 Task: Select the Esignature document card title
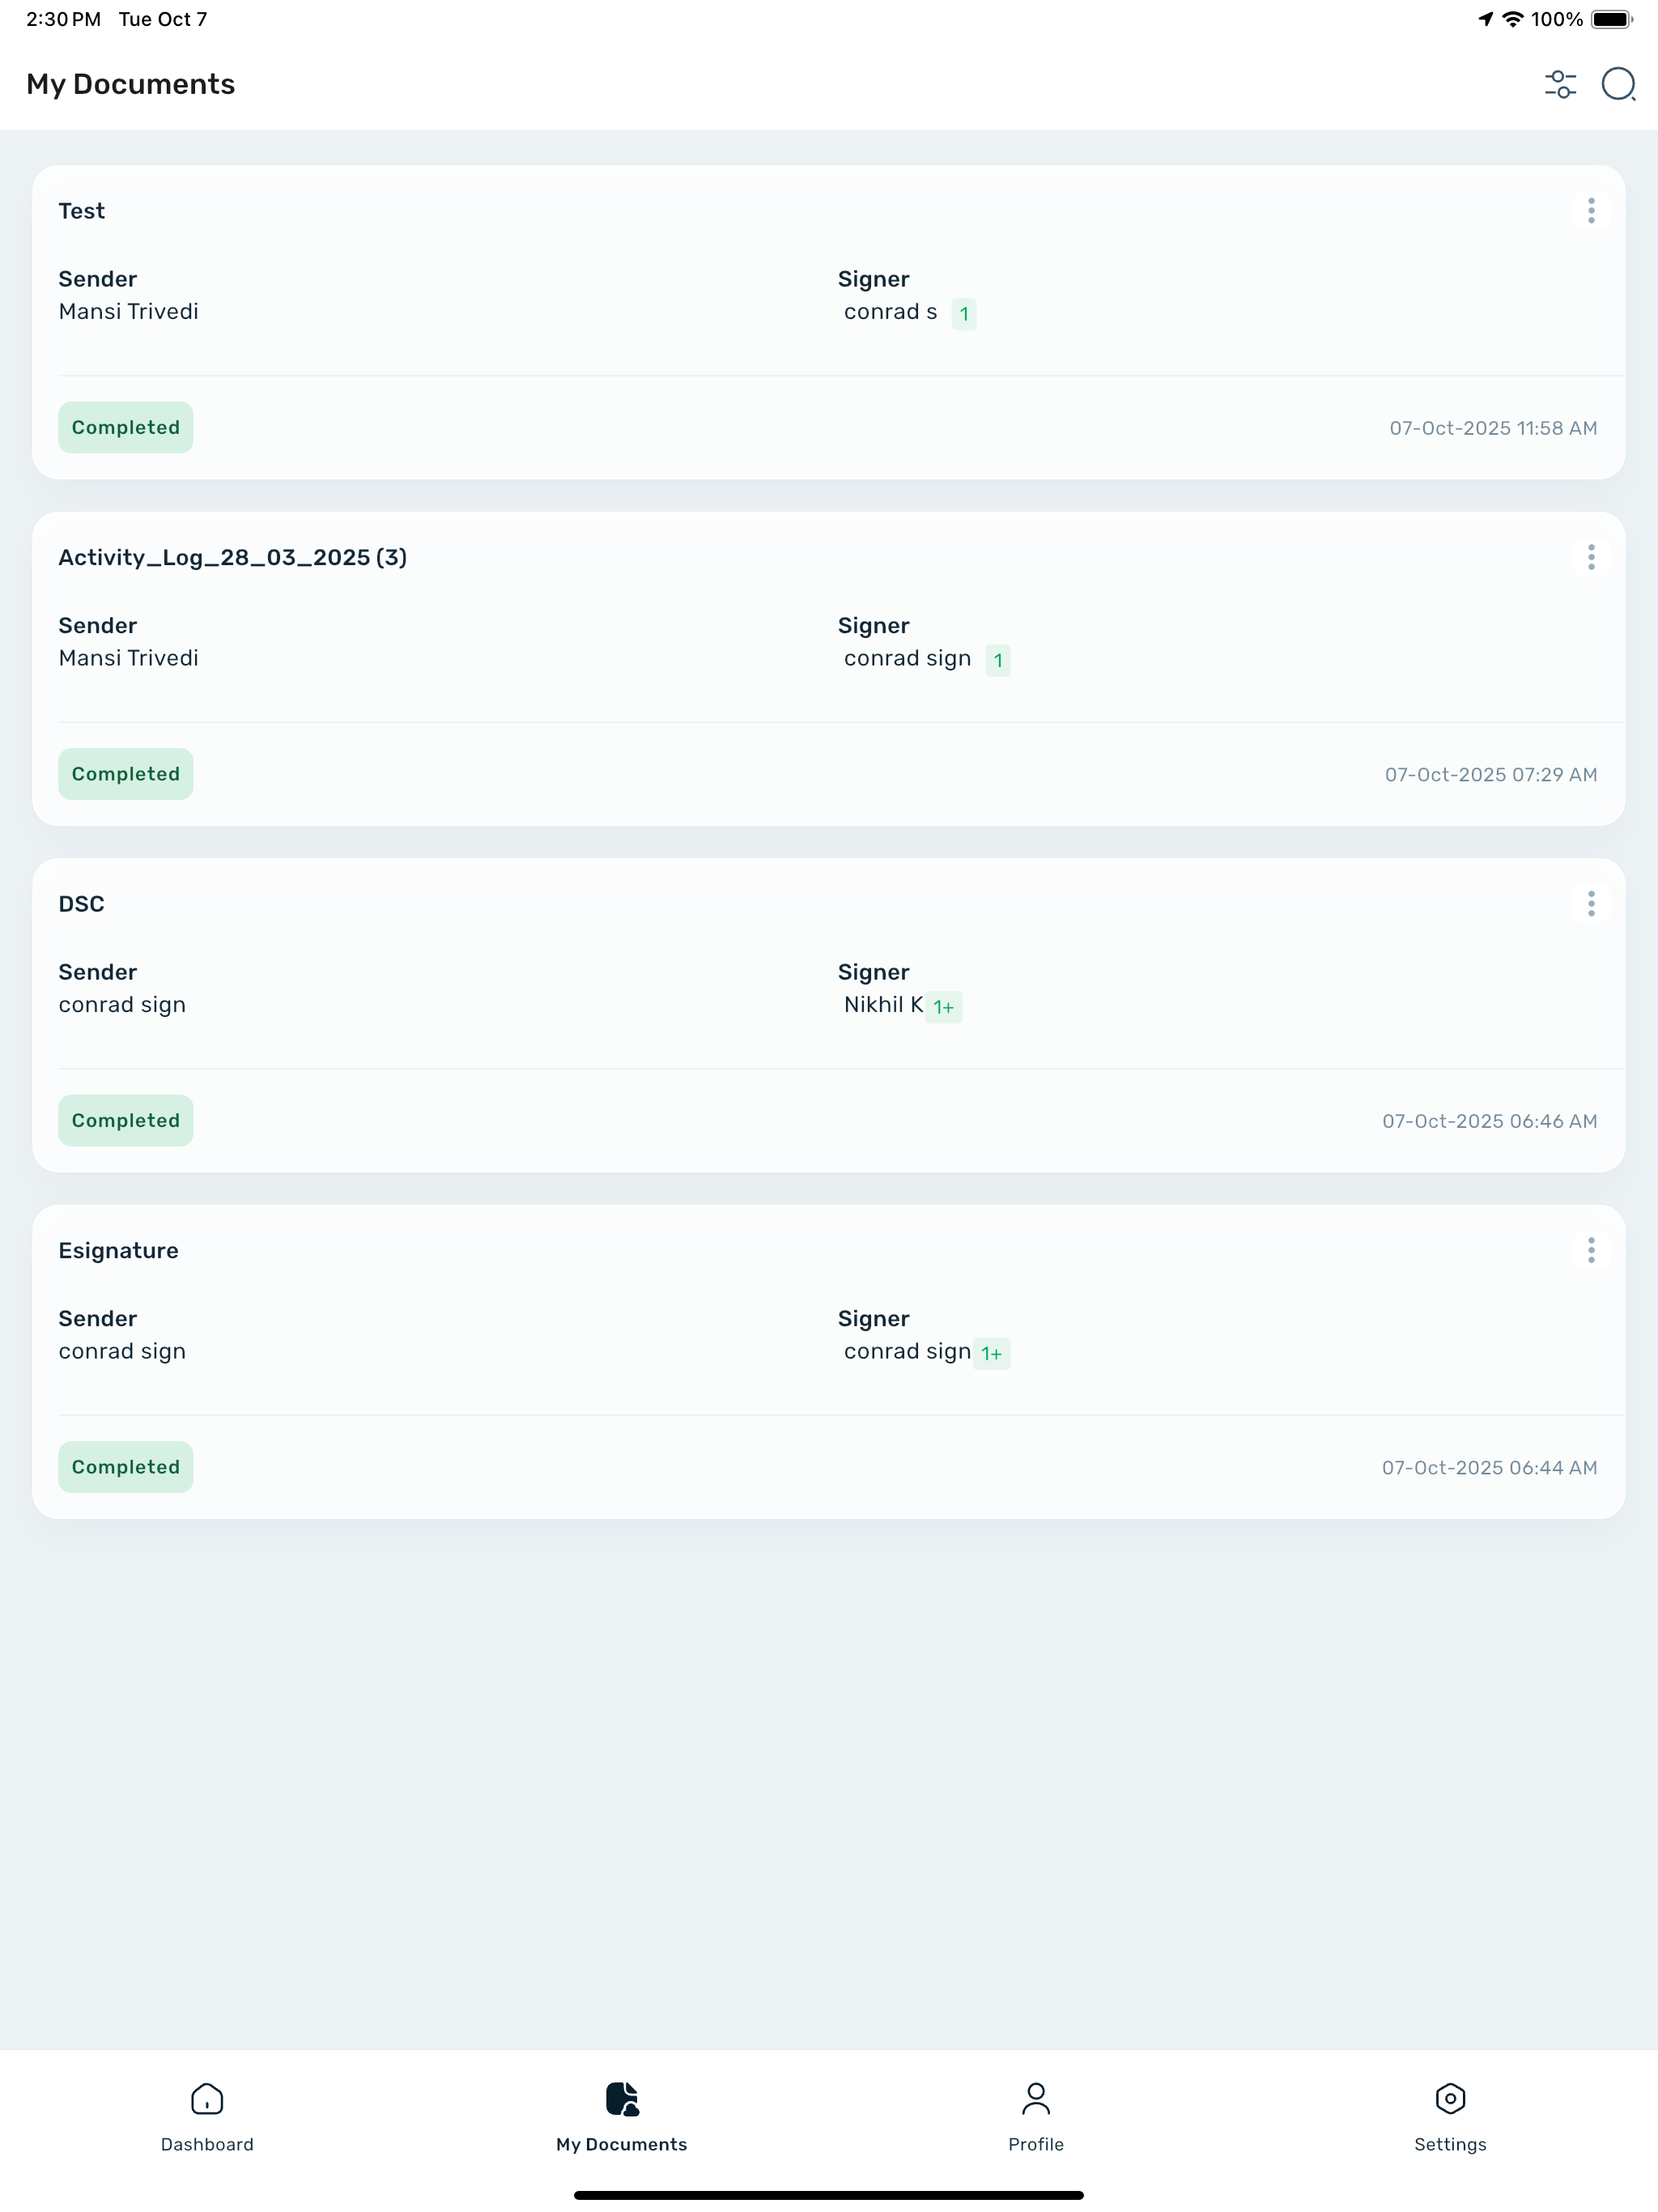click(x=118, y=1251)
